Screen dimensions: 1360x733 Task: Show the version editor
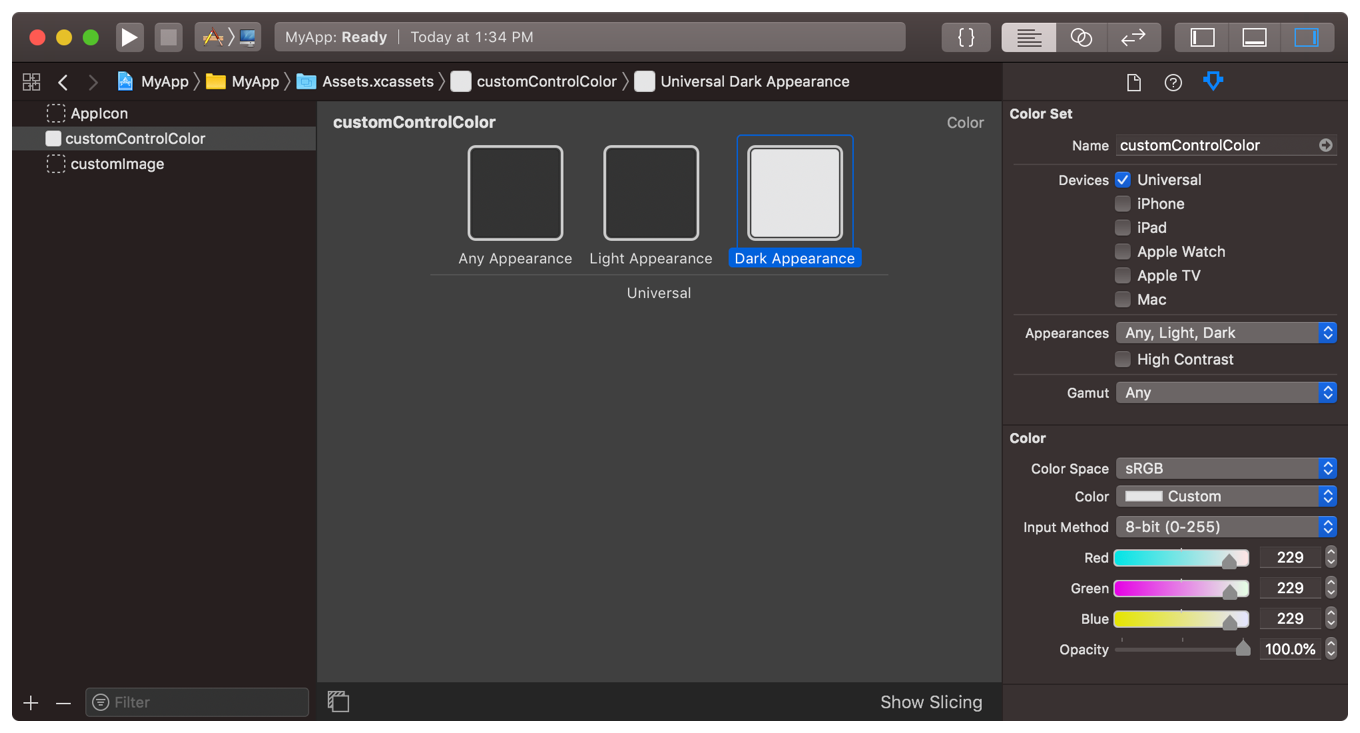pos(1133,37)
